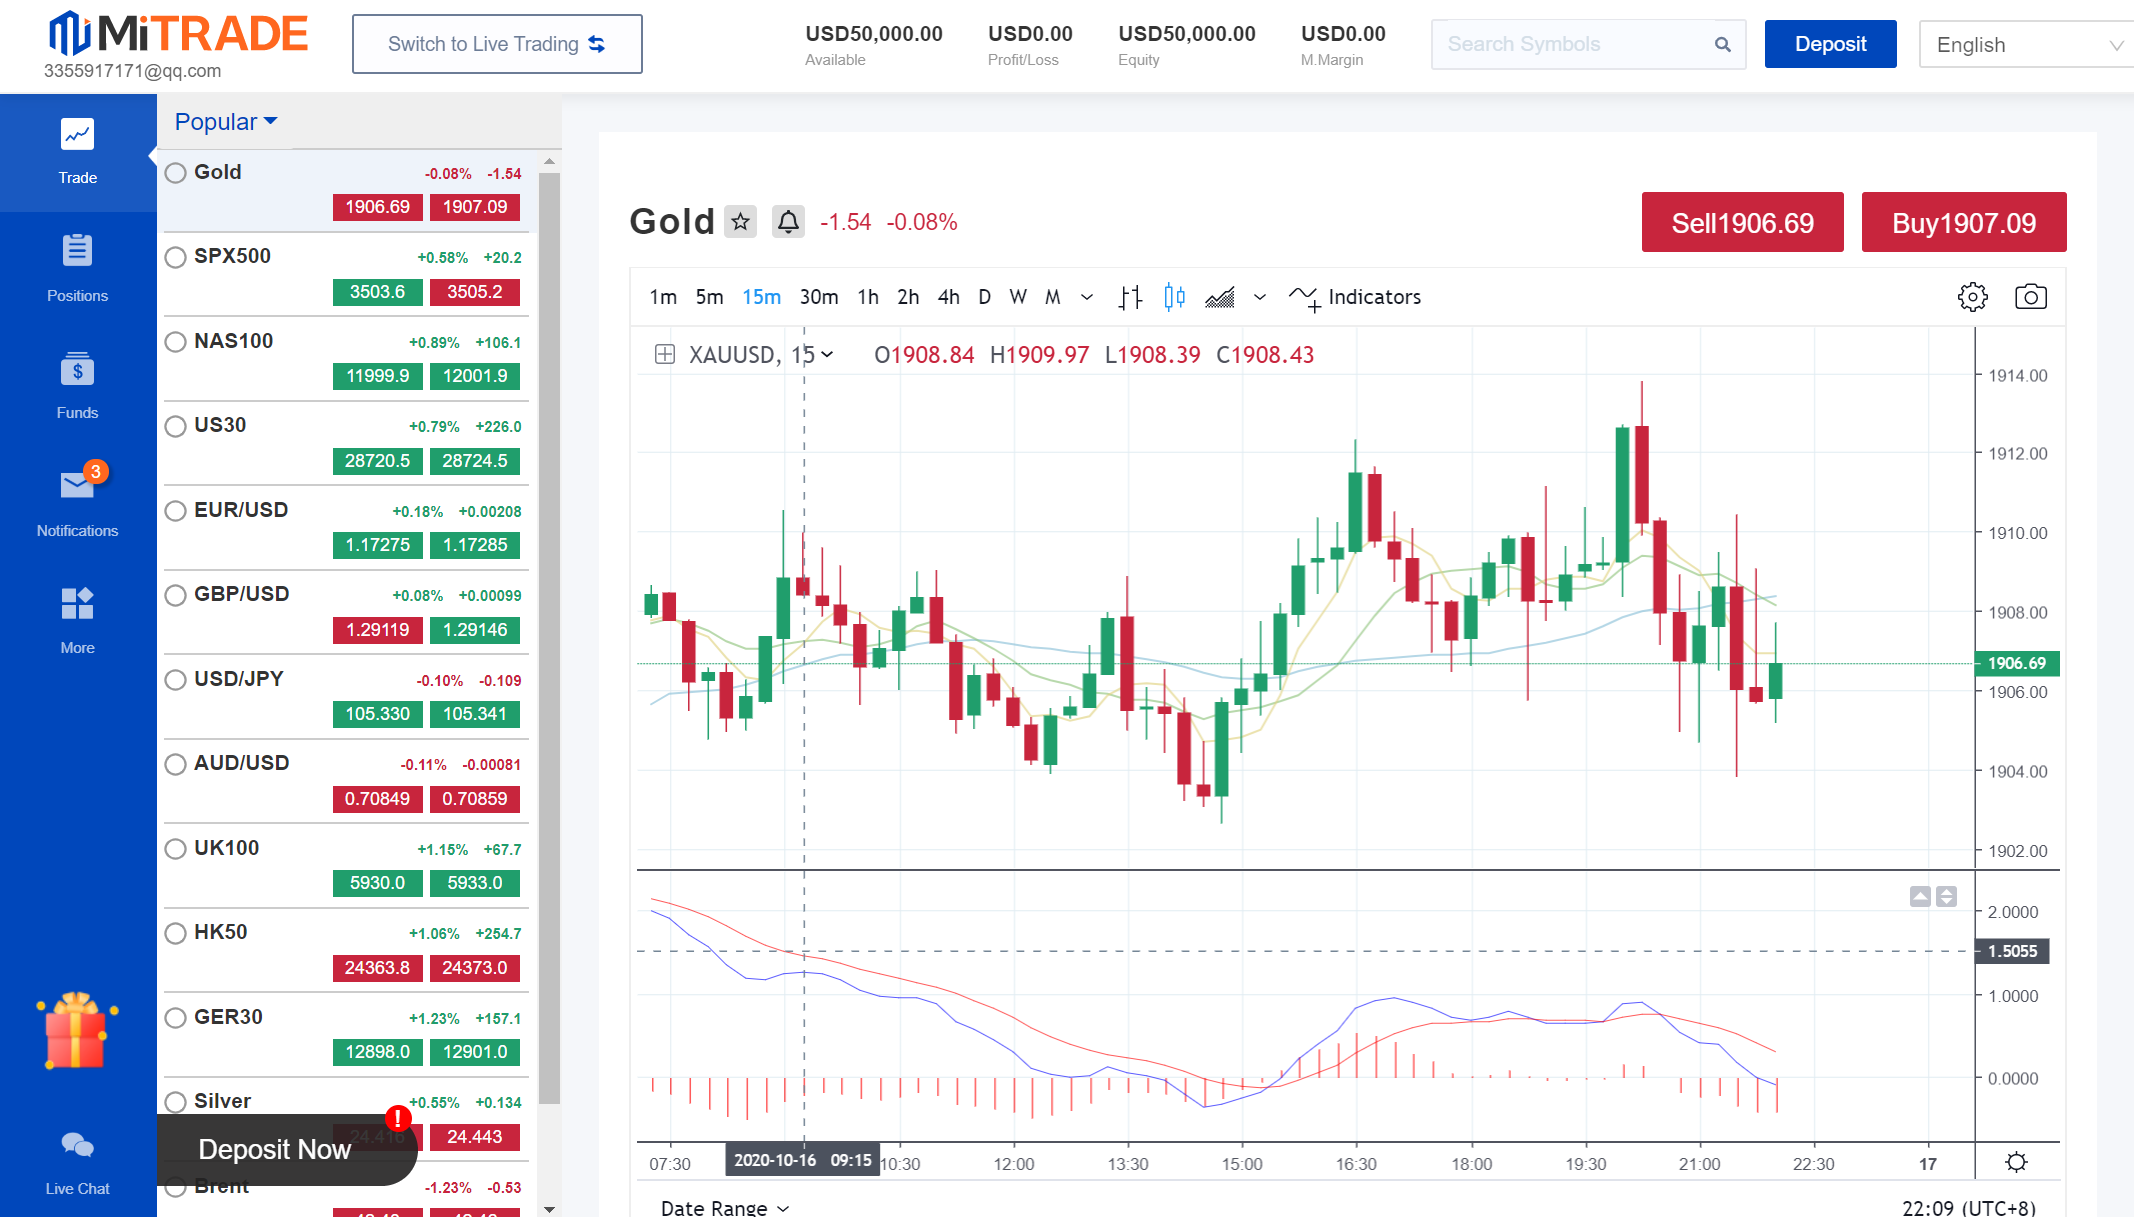Select the SPX500 radio button
The height and width of the screenshot is (1217, 2134).
point(176,257)
